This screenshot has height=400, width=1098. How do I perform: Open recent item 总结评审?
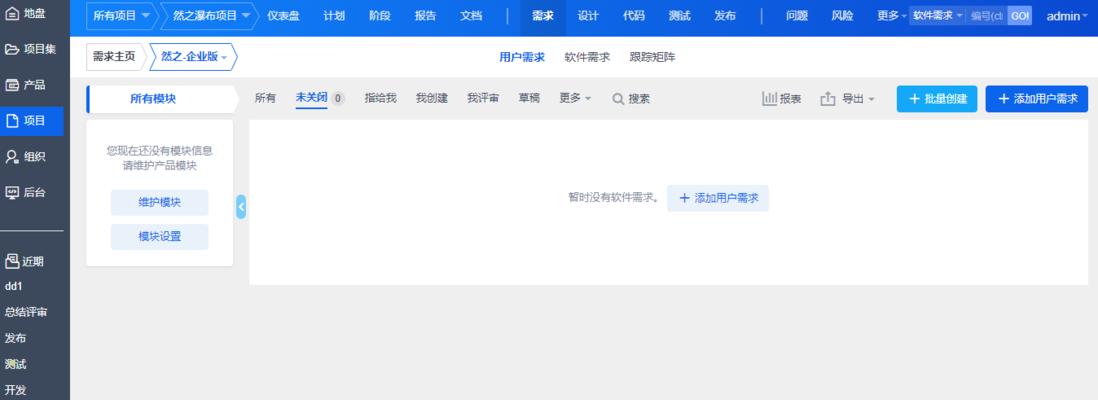pyautogui.click(x=26, y=312)
